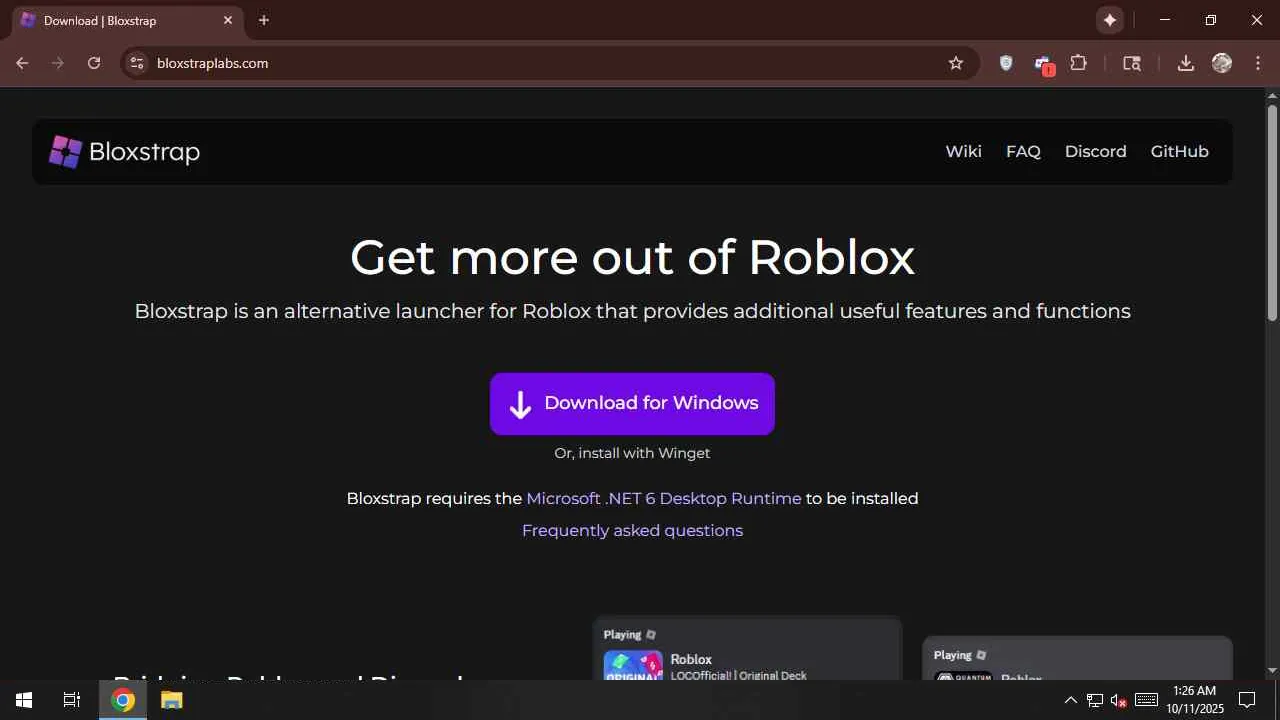Open the Windows notification center

(x=1247, y=700)
